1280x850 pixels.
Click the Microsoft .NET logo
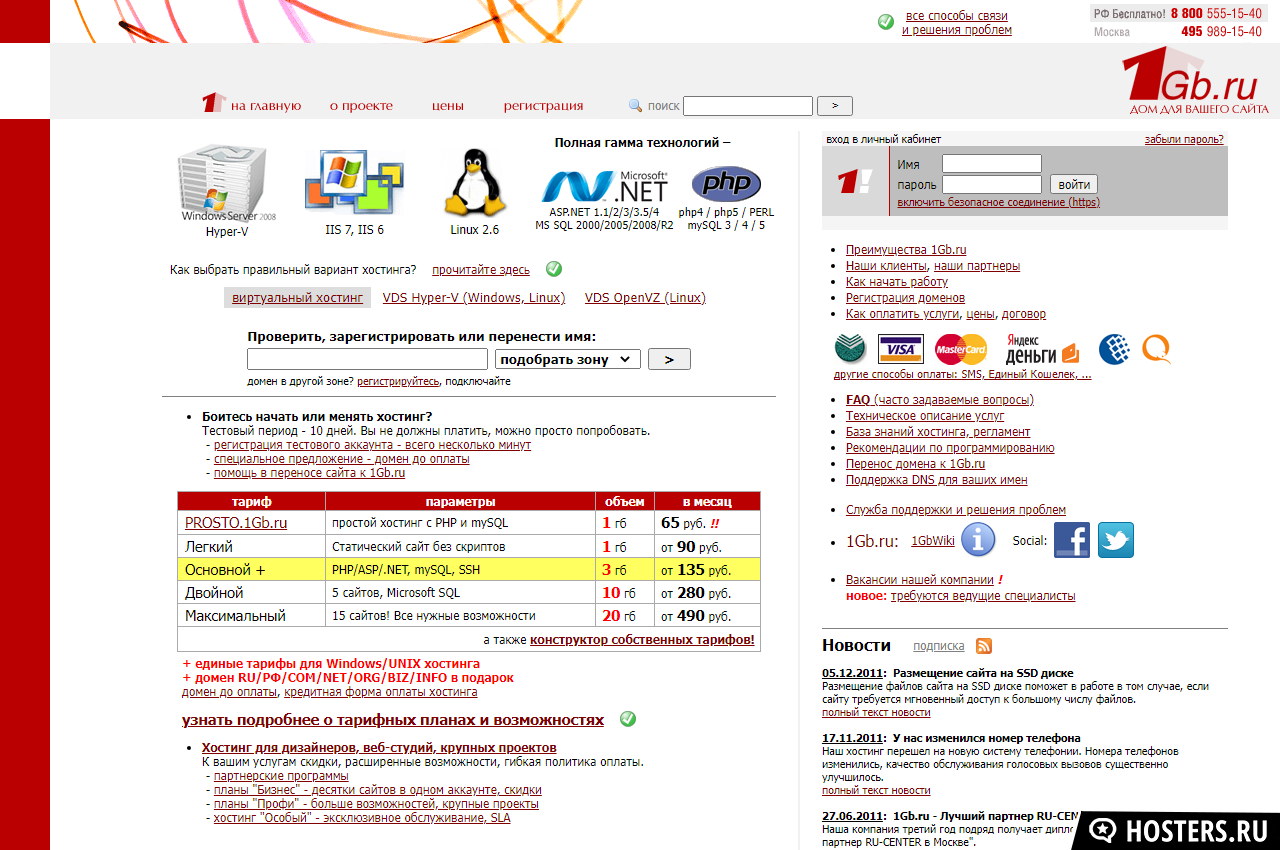pyautogui.click(x=604, y=186)
